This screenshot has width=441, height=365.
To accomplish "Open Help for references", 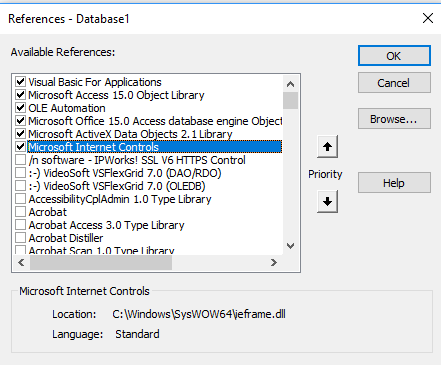I will [x=394, y=183].
